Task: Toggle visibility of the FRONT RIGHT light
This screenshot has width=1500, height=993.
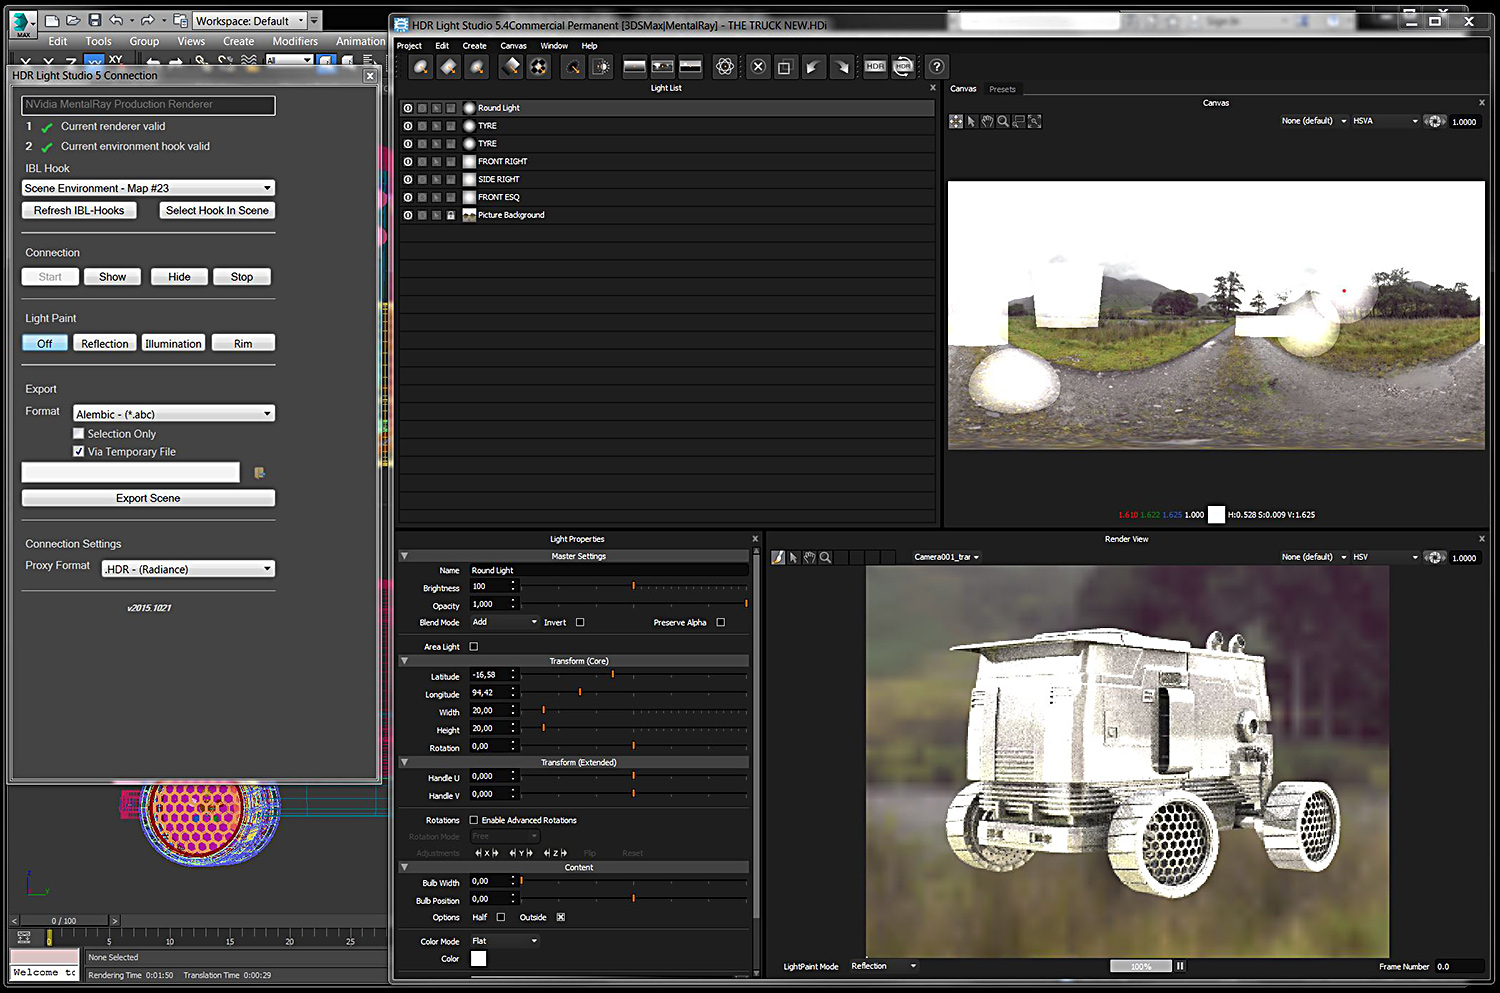Action: point(407,161)
